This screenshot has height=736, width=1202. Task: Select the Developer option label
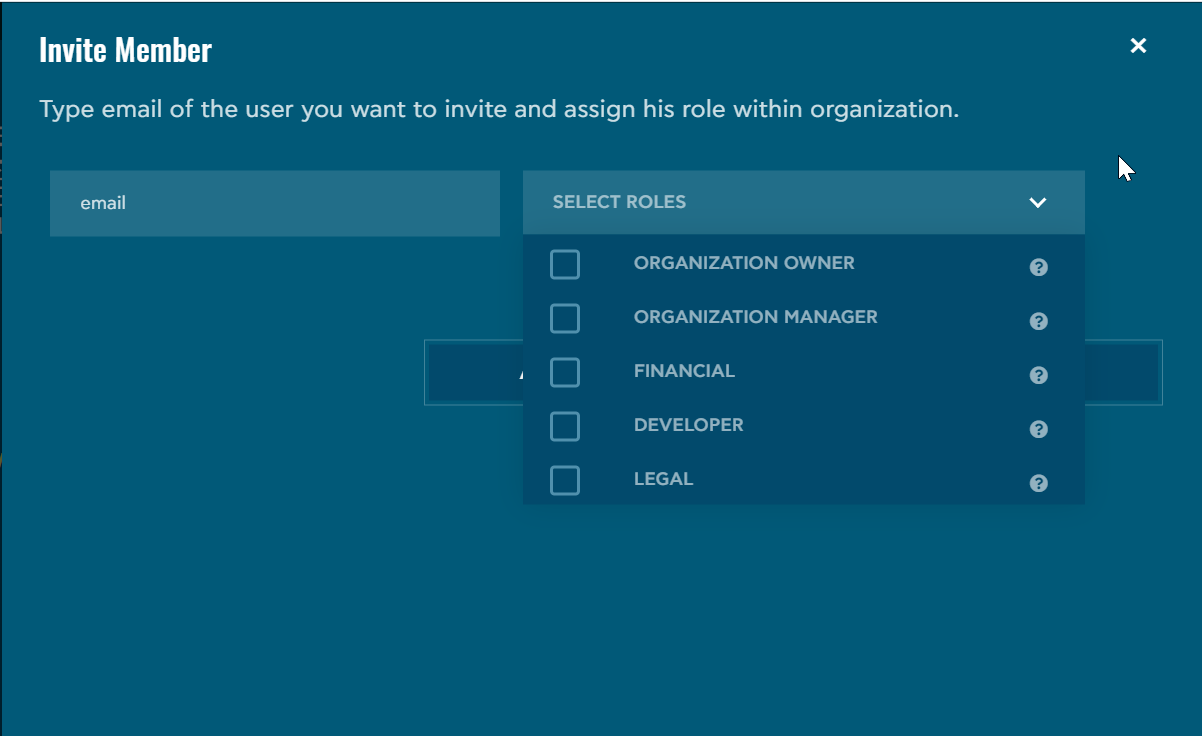pos(688,425)
